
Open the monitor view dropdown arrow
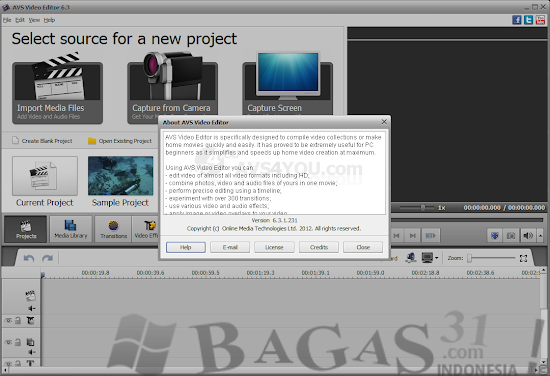pos(436,258)
